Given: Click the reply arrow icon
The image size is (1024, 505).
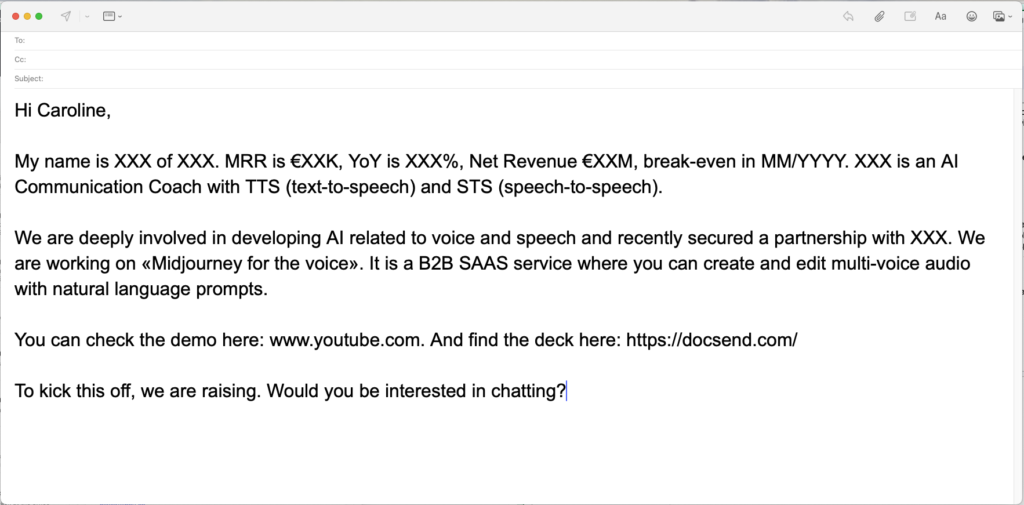Looking at the screenshot, I should pyautogui.click(x=848, y=16).
